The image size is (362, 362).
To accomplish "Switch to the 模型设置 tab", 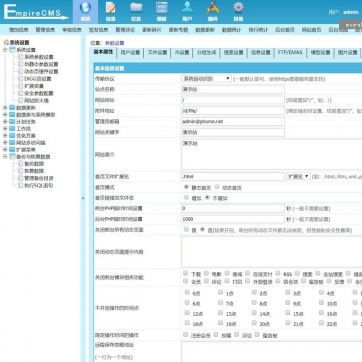I will [x=320, y=53].
